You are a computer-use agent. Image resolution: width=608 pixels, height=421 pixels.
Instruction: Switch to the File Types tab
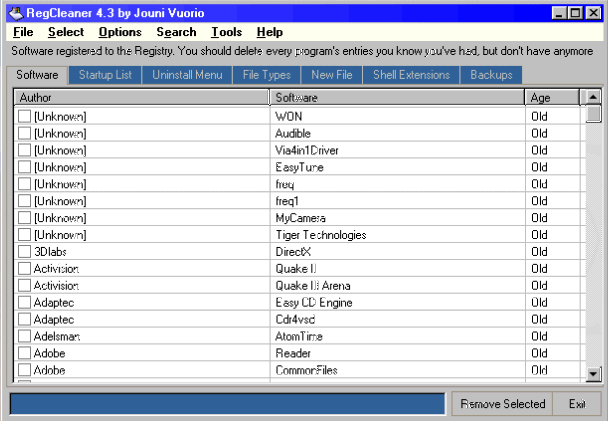(267, 75)
